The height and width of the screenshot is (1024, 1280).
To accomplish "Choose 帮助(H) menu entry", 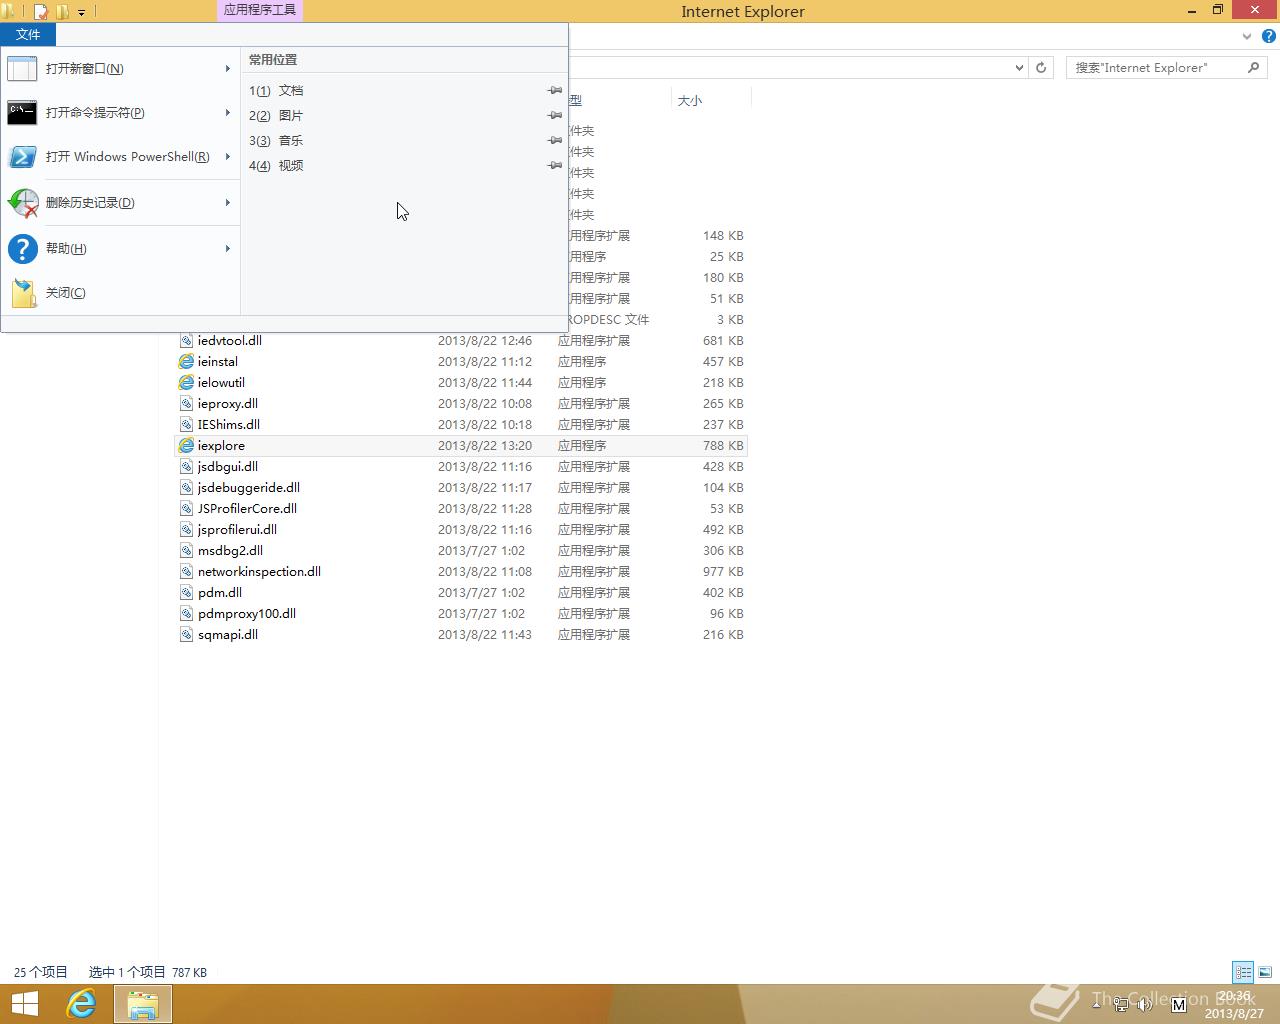I will click(121, 248).
